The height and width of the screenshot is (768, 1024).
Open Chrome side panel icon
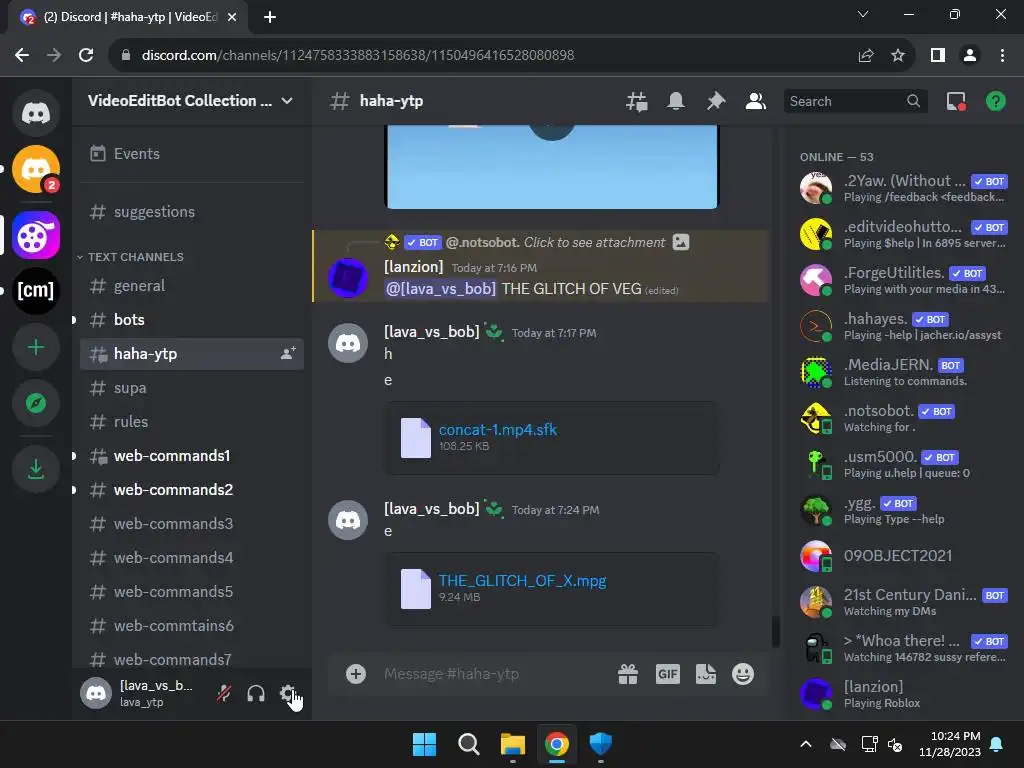point(938,55)
